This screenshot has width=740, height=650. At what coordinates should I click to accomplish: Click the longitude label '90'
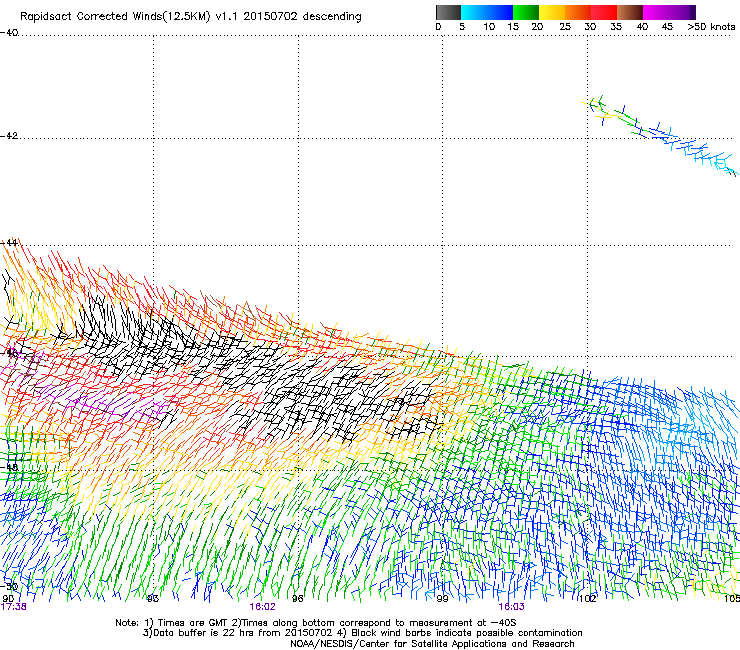tap(8, 599)
